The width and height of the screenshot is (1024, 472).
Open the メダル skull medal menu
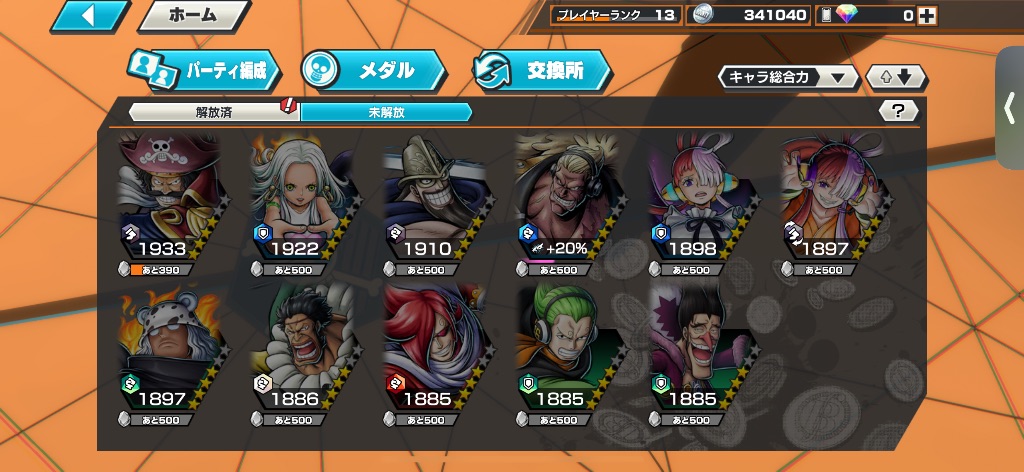click(x=373, y=70)
